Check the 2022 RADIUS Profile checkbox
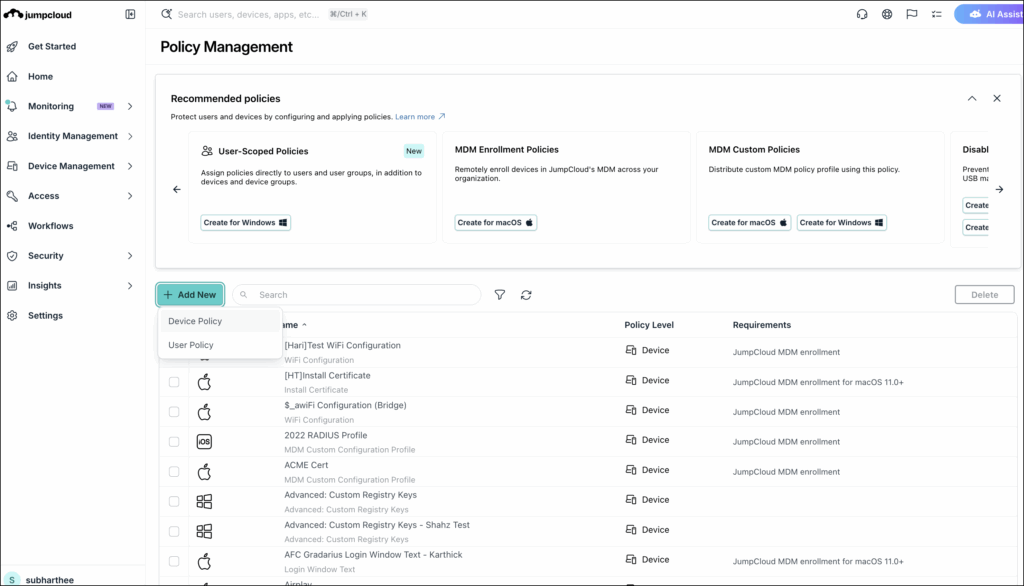 [x=174, y=442]
